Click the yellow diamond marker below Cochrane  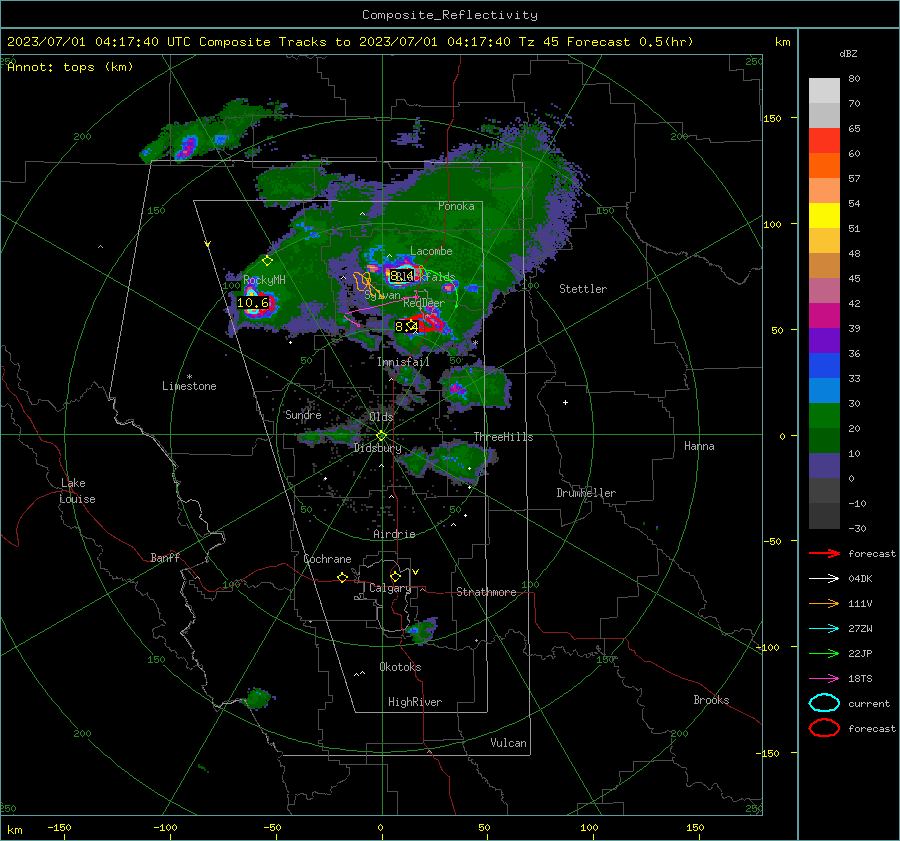343,577
